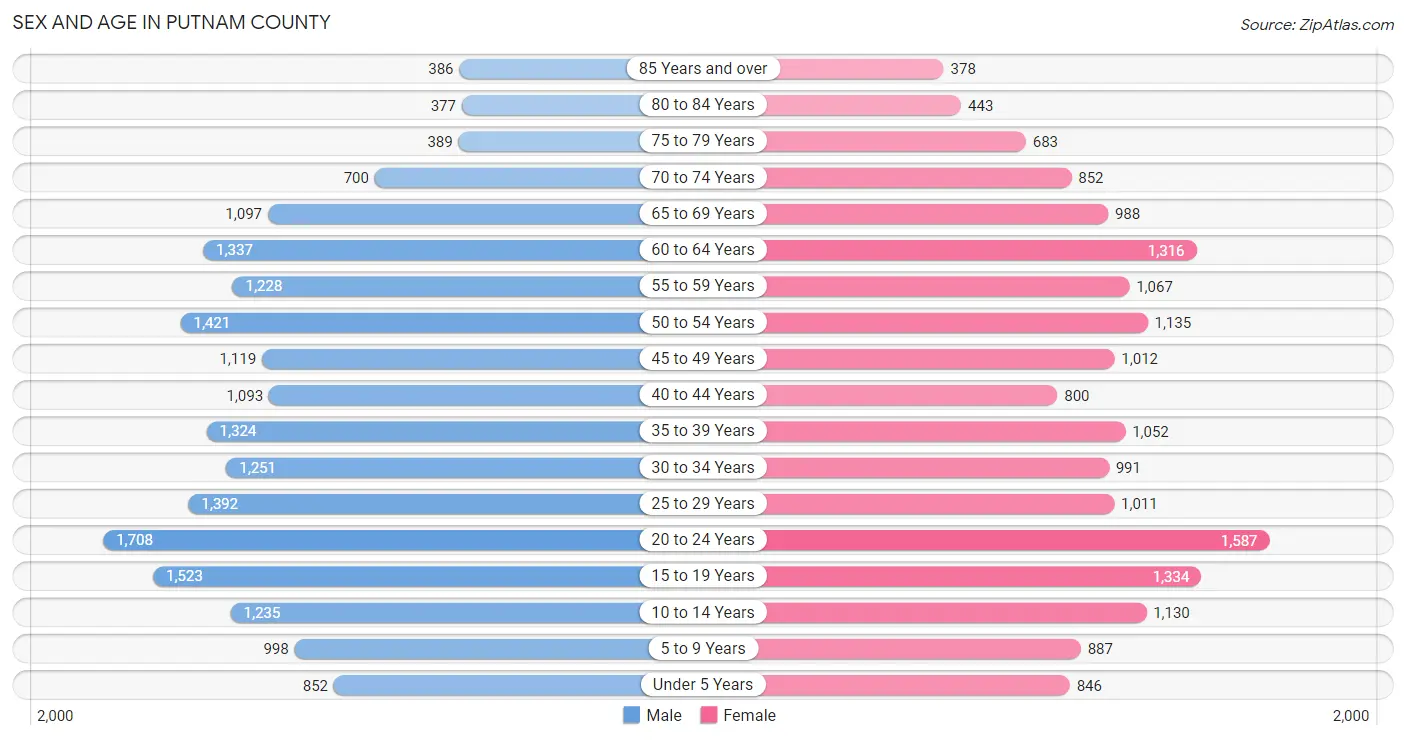Click the blue Male legend swatch
This screenshot has width=1406, height=740.
631,715
